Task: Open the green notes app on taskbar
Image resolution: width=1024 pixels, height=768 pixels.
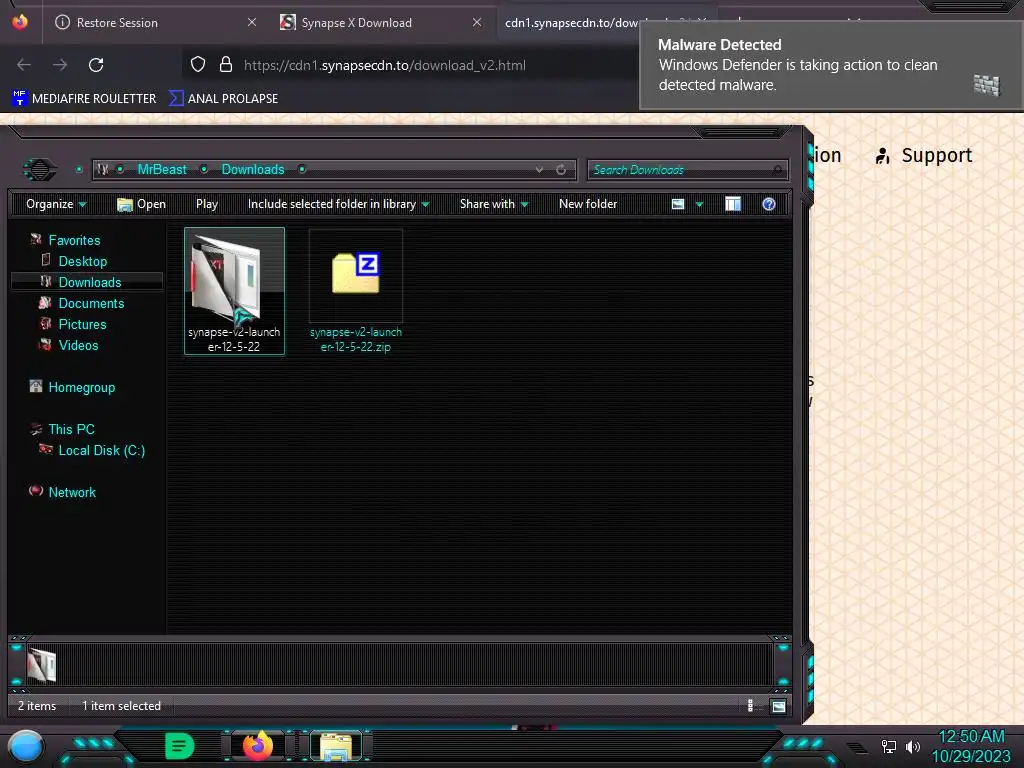Action: pos(180,746)
